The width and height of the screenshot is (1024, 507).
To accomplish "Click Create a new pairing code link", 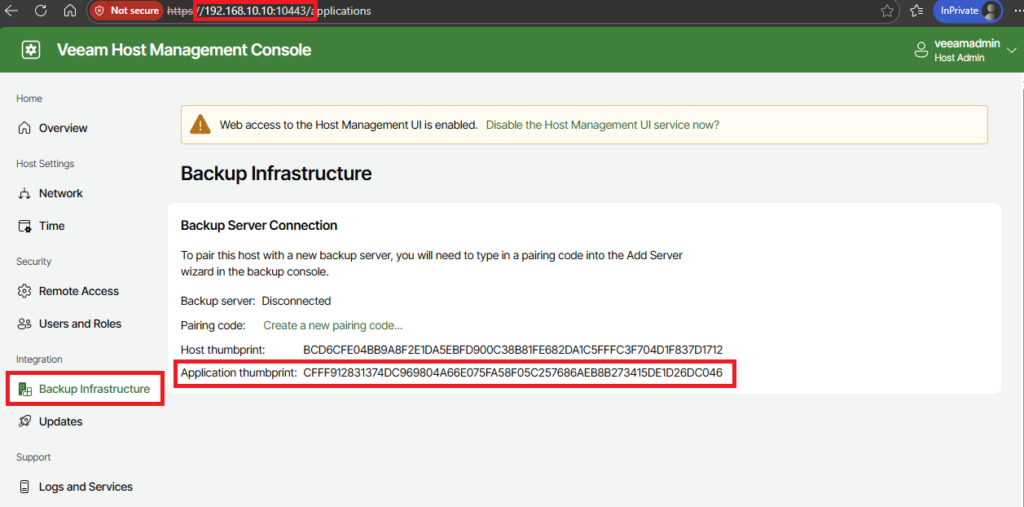I will coord(332,325).
